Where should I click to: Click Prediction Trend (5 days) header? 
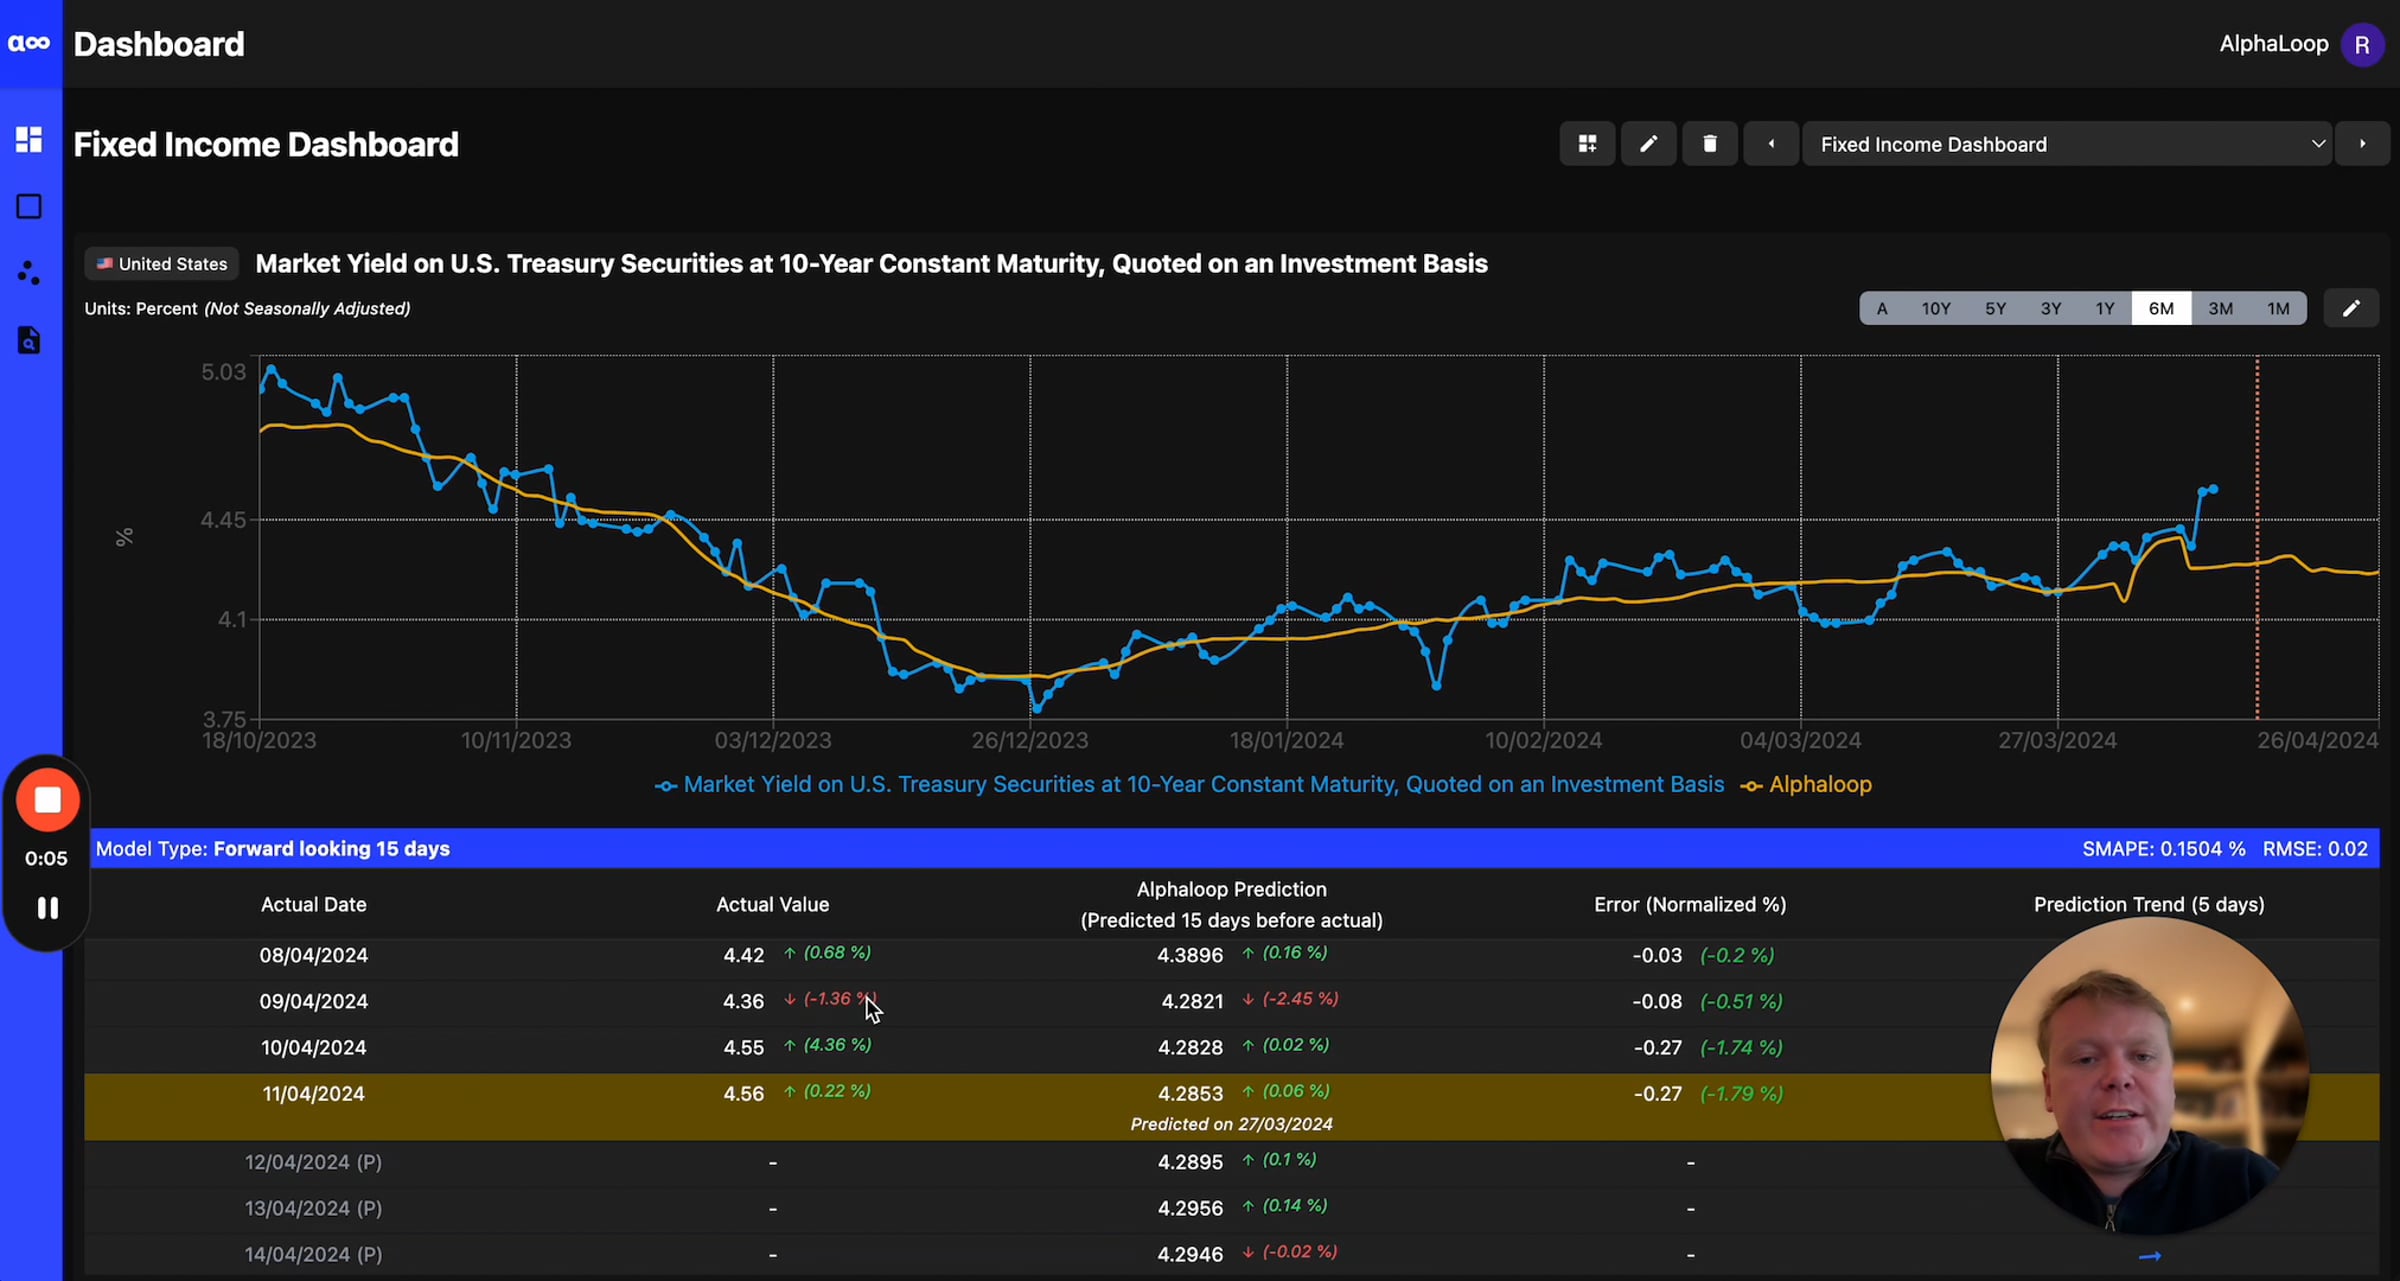tap(2149, 905)
